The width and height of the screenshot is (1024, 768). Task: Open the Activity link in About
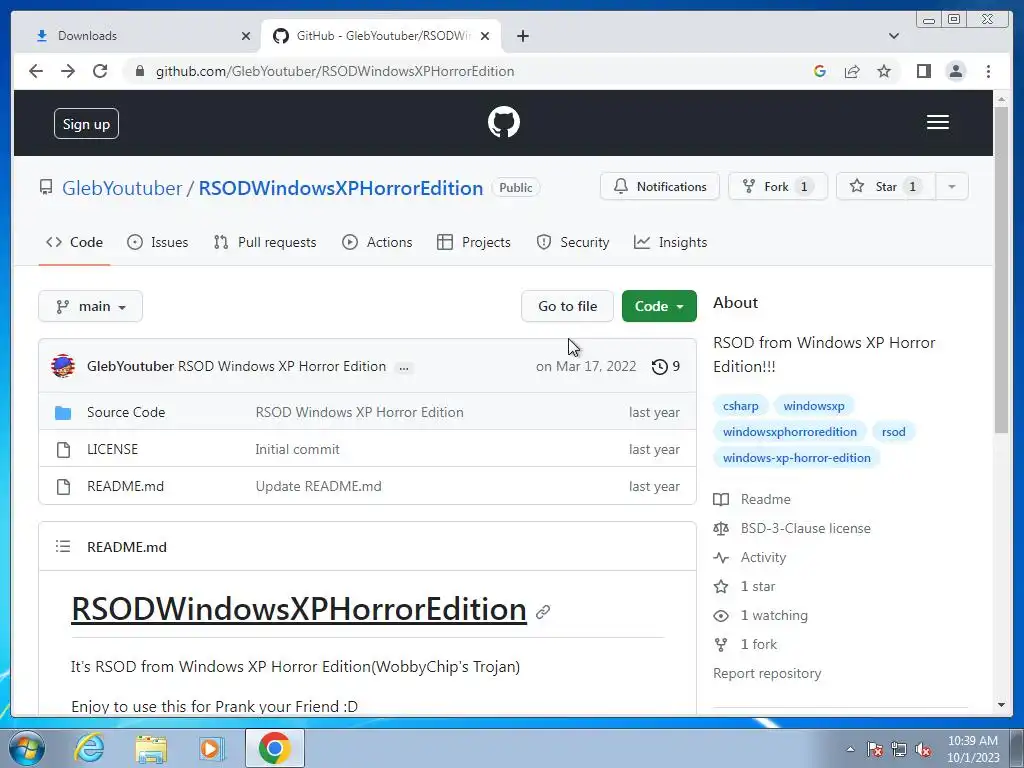(x=763, y=557)
